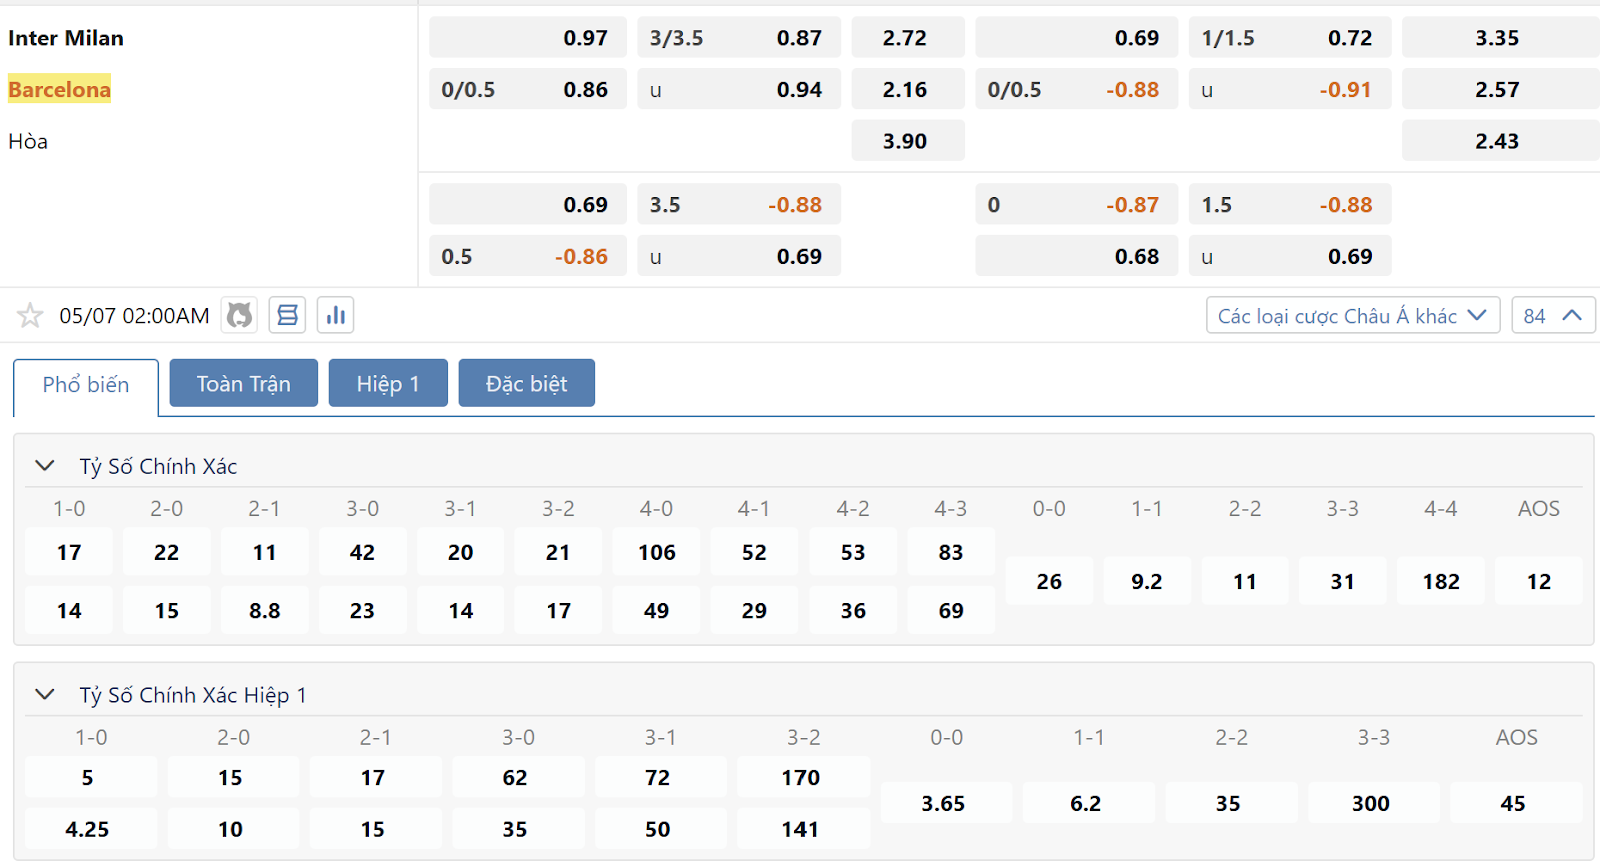Switch to the 'Phổ biến' tab
Screen dimensions: 1600x867
coord(86,385)
